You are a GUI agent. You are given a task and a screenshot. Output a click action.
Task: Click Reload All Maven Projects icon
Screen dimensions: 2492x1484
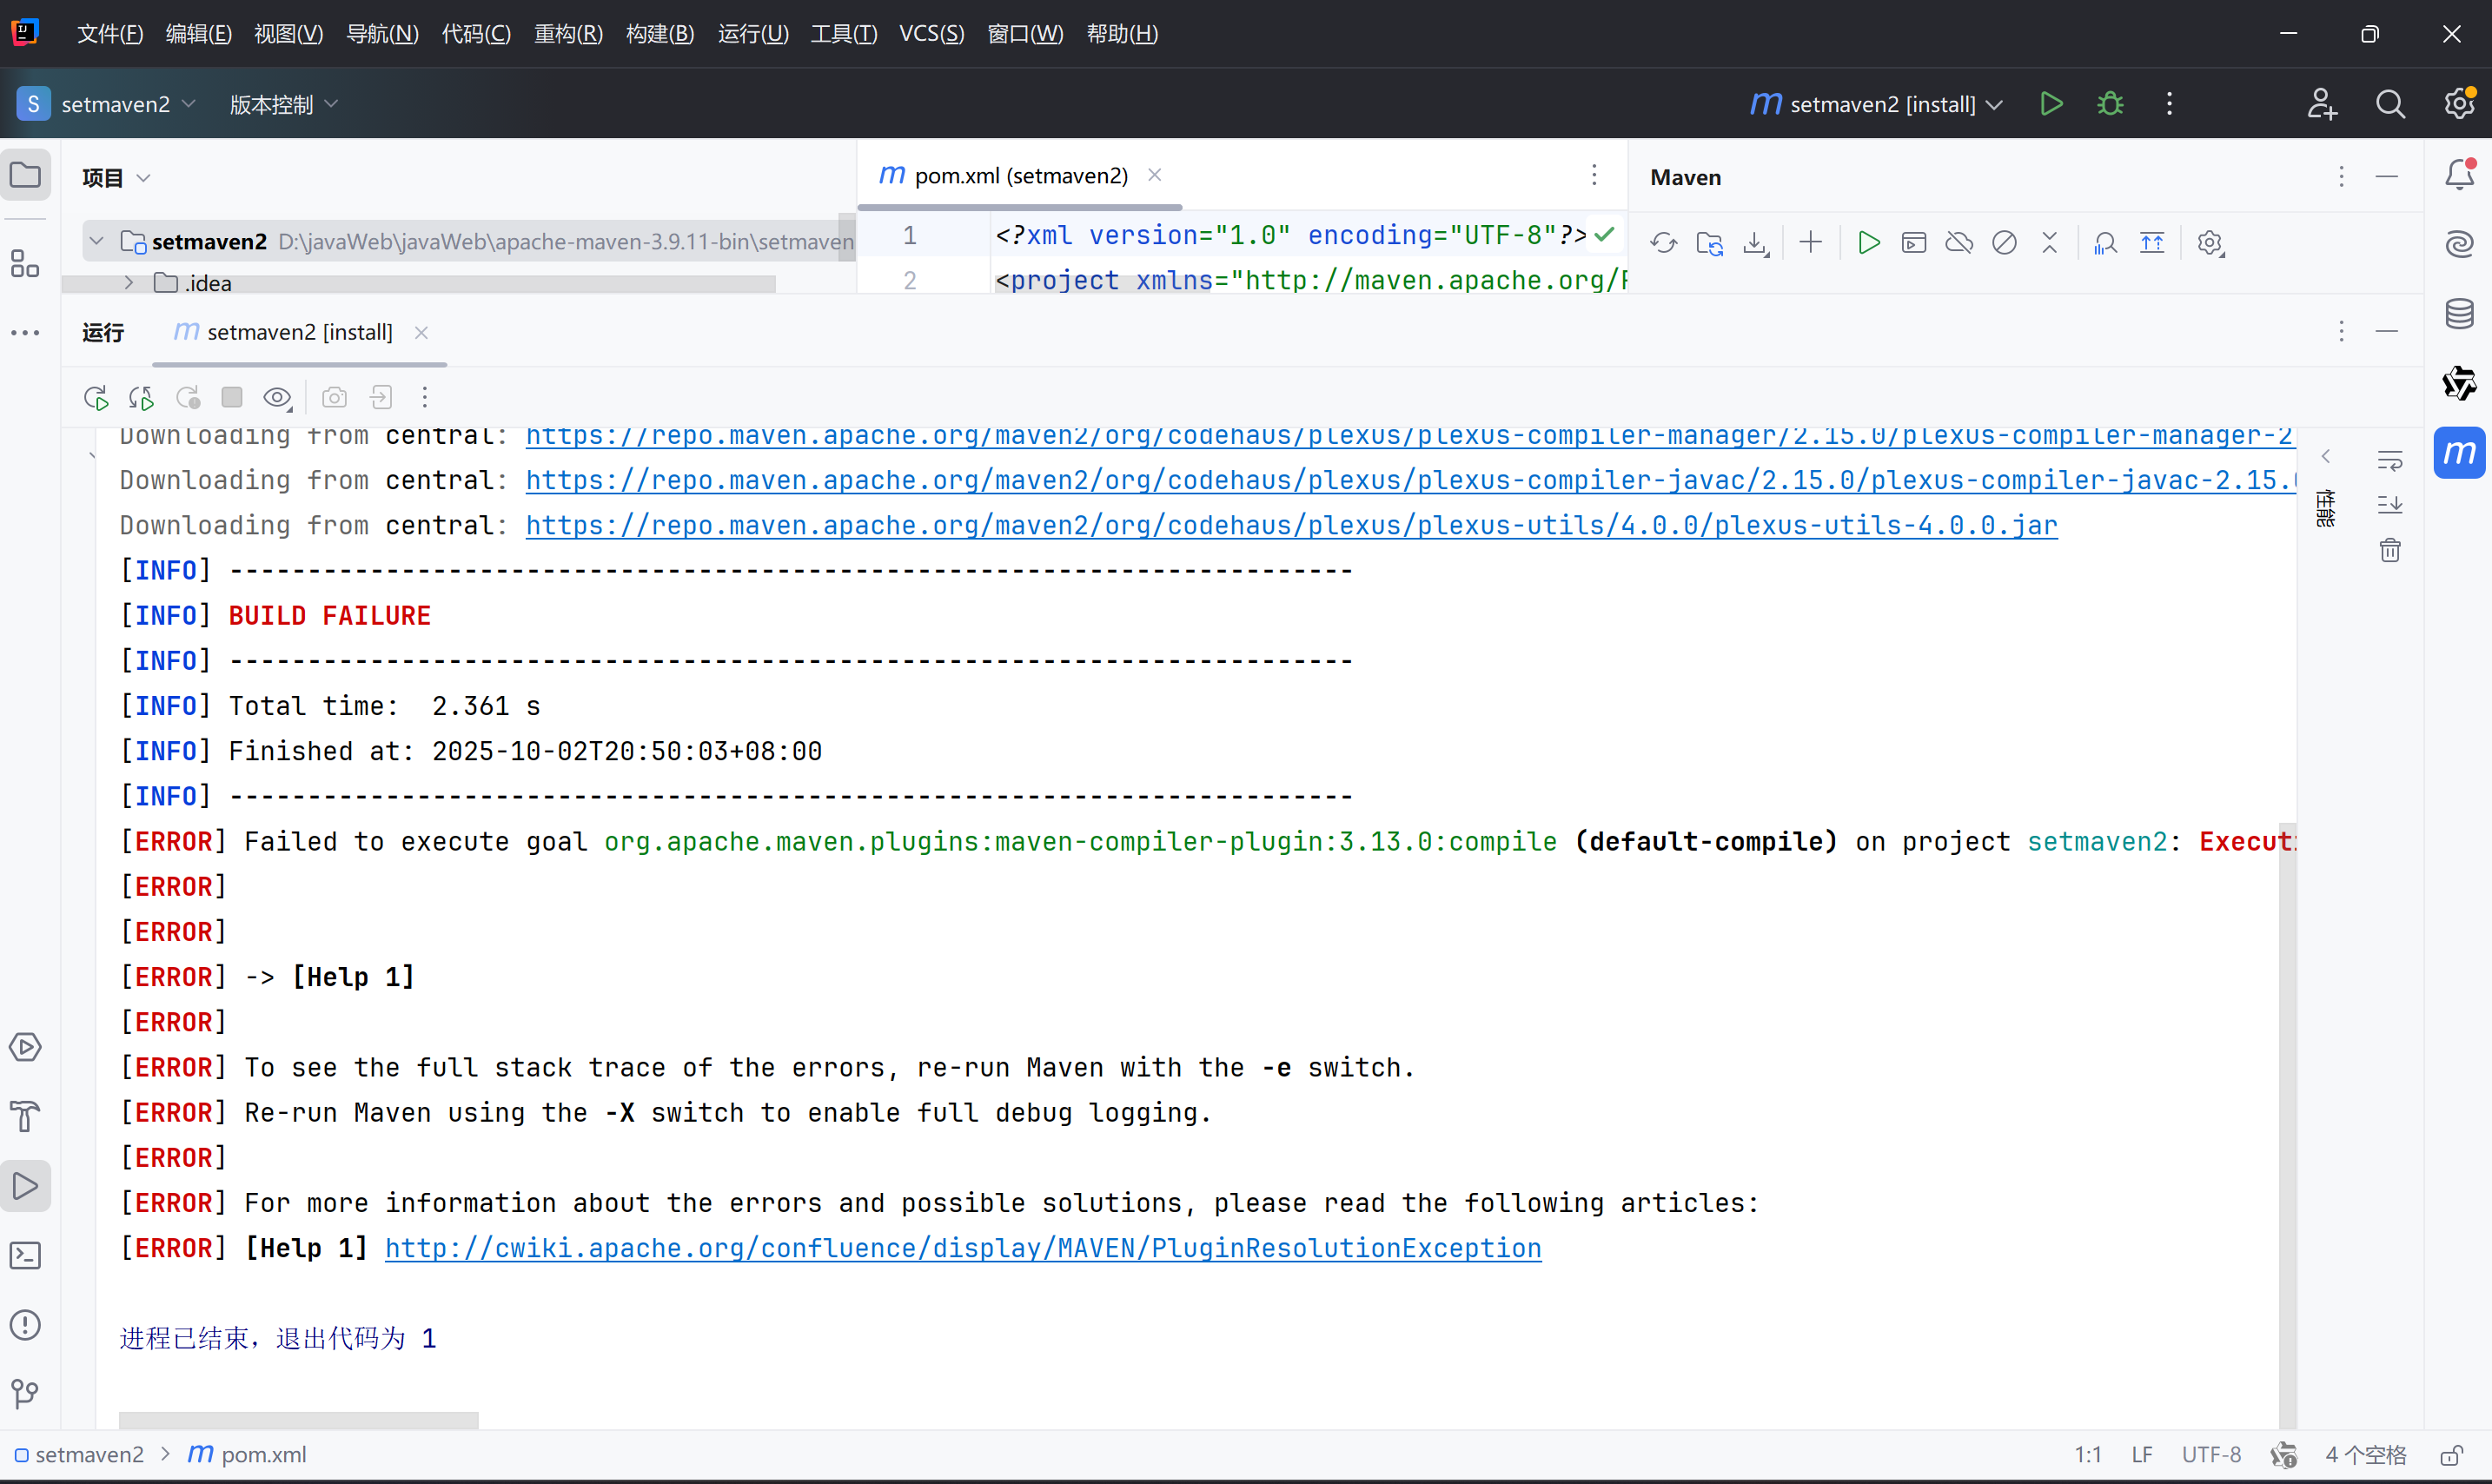point(1664,243)
